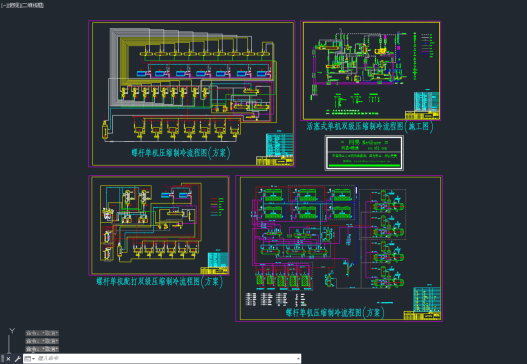Image resolution: width=527 pixels, height=364 pixels.
Task: Open command line customize wrench menu
Action: point(17,359)
